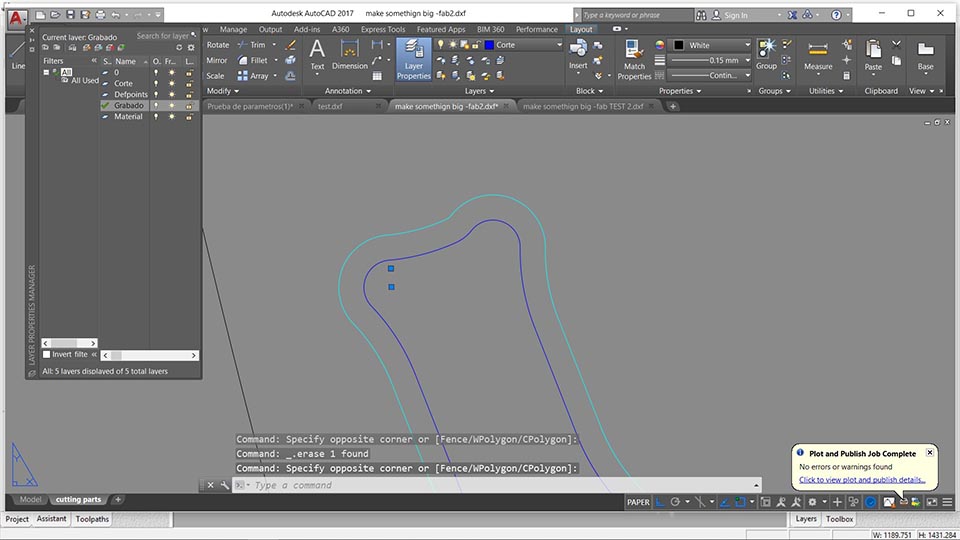Screen dimensions: 960x540
Task: Click to view plot and publish details link
Action: pyautogui.click(x=861, y=480)
